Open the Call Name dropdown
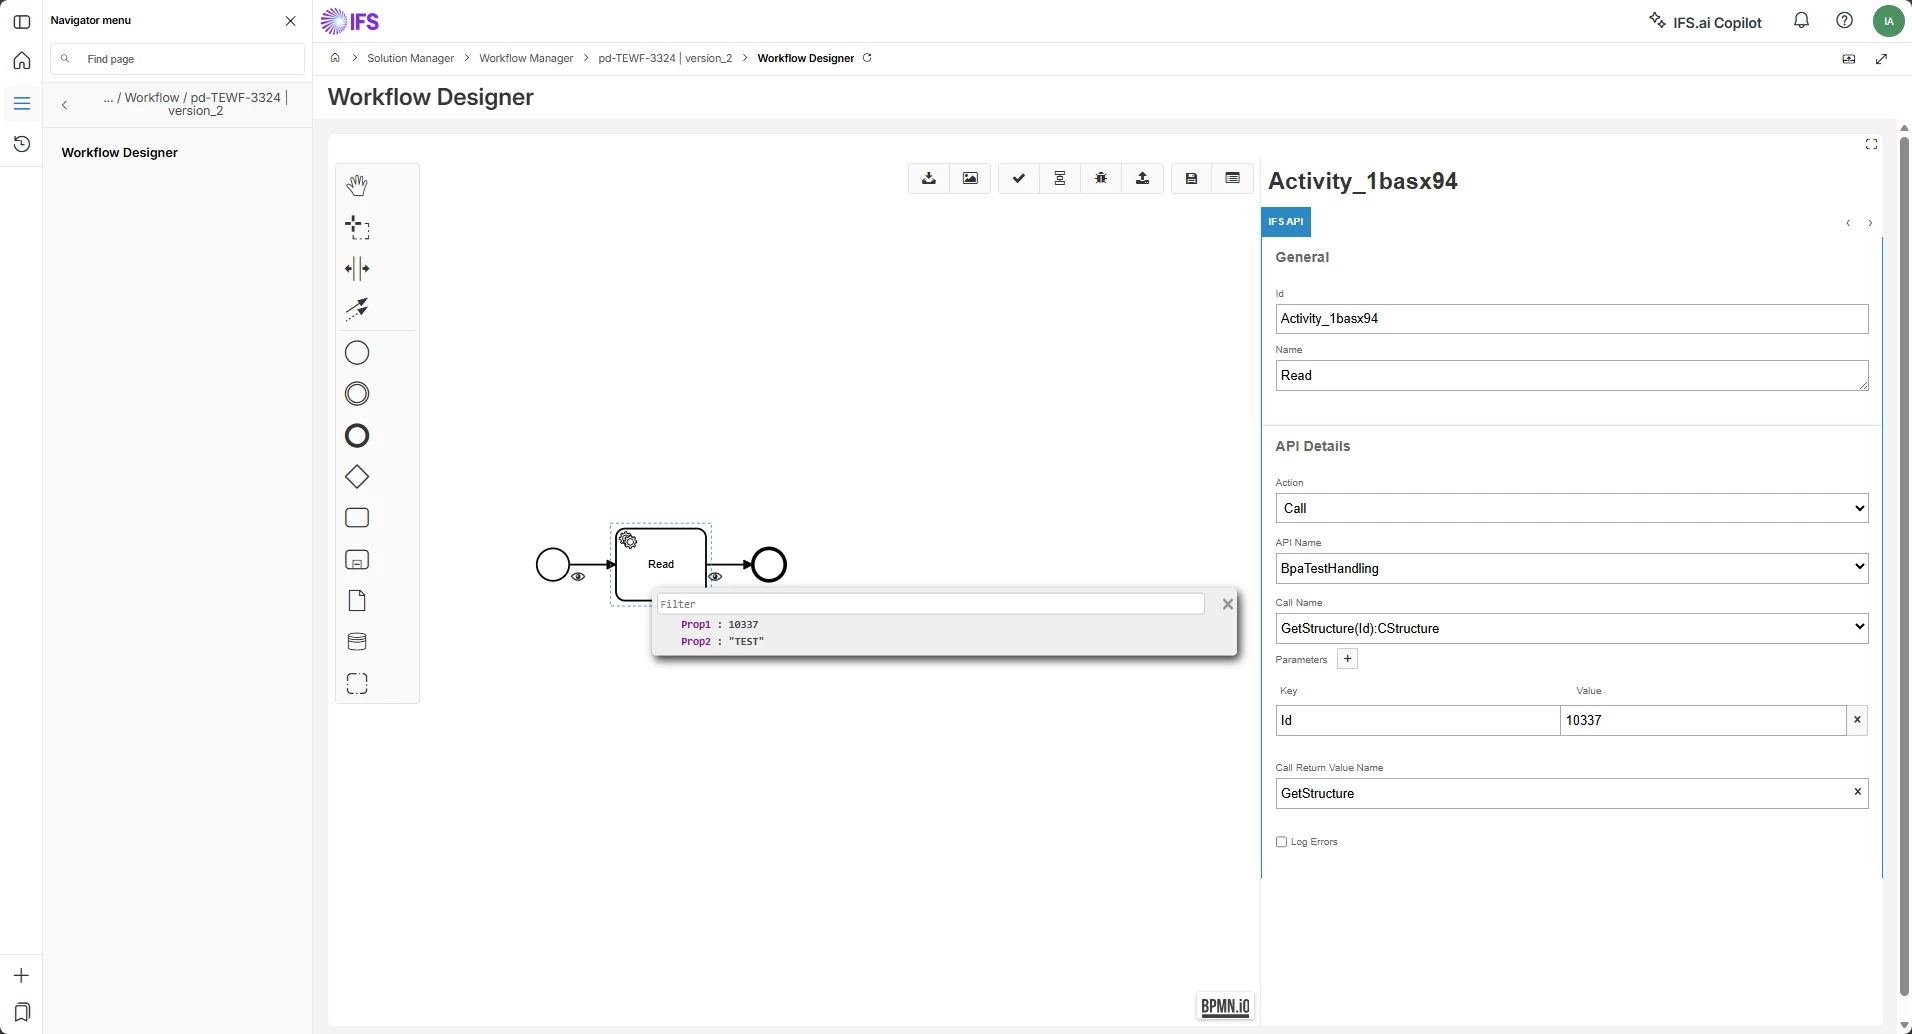The width and height of the screenshot is (1912, 1034). tap(1572, 628)
